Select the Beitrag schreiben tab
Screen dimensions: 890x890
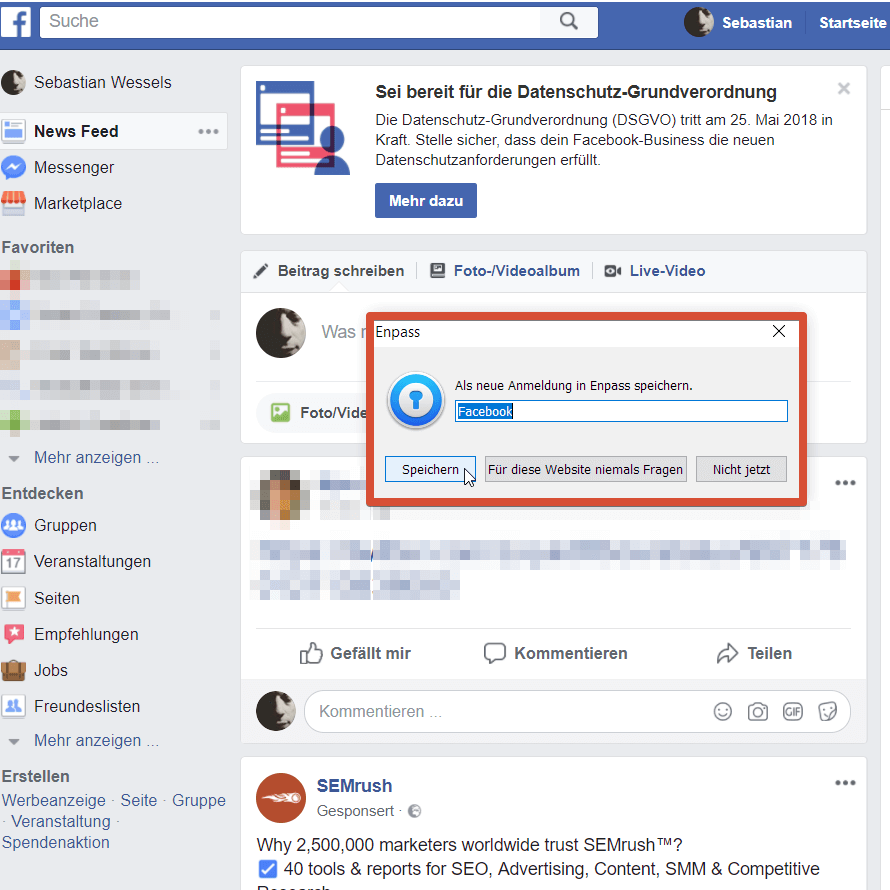329,271
